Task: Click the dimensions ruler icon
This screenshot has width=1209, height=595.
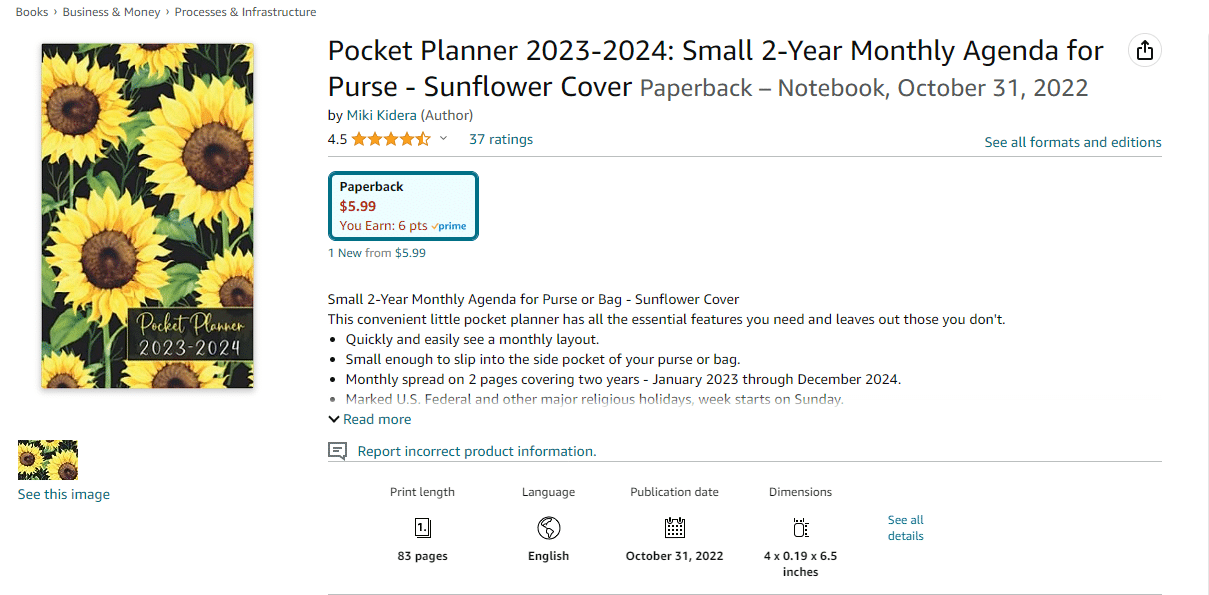Action: pos(800,528)
